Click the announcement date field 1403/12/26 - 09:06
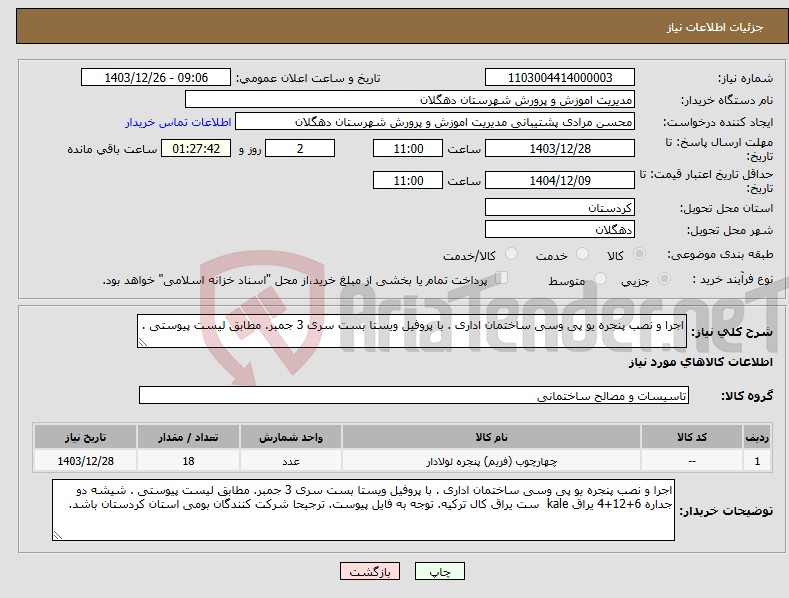 [156, 78]
